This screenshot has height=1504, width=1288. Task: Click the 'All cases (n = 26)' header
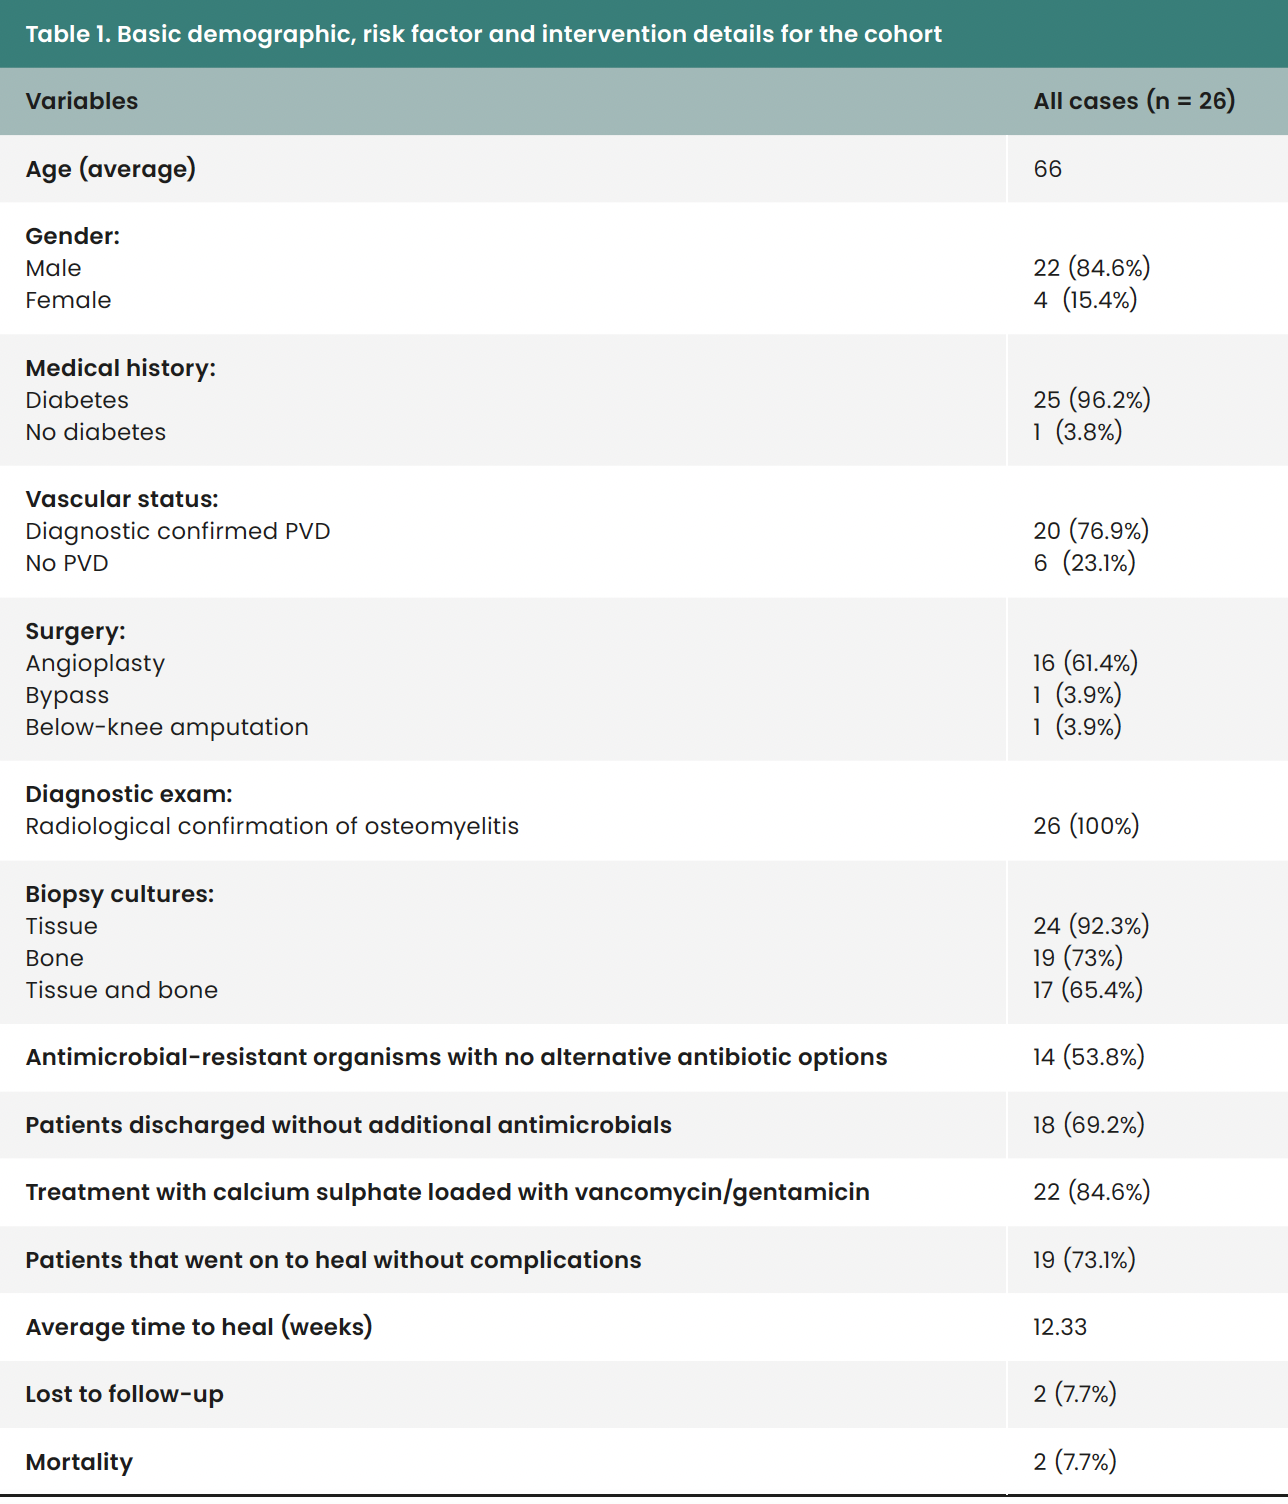coord(1134,101)
